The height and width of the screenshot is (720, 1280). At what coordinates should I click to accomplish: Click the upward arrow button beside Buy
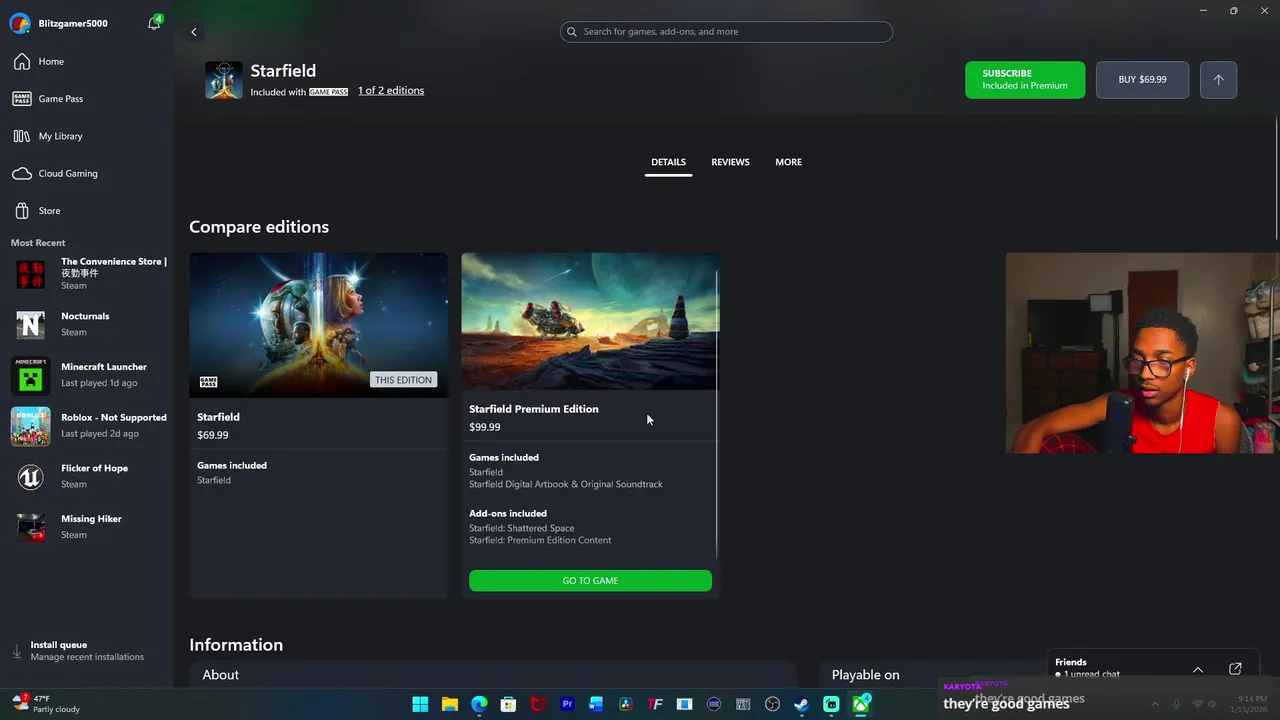[x=1218, y=80]
